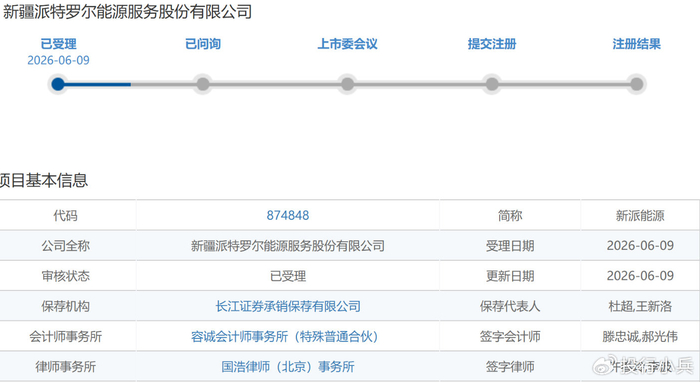Click the 已问询 stage label

pos(203,44)
